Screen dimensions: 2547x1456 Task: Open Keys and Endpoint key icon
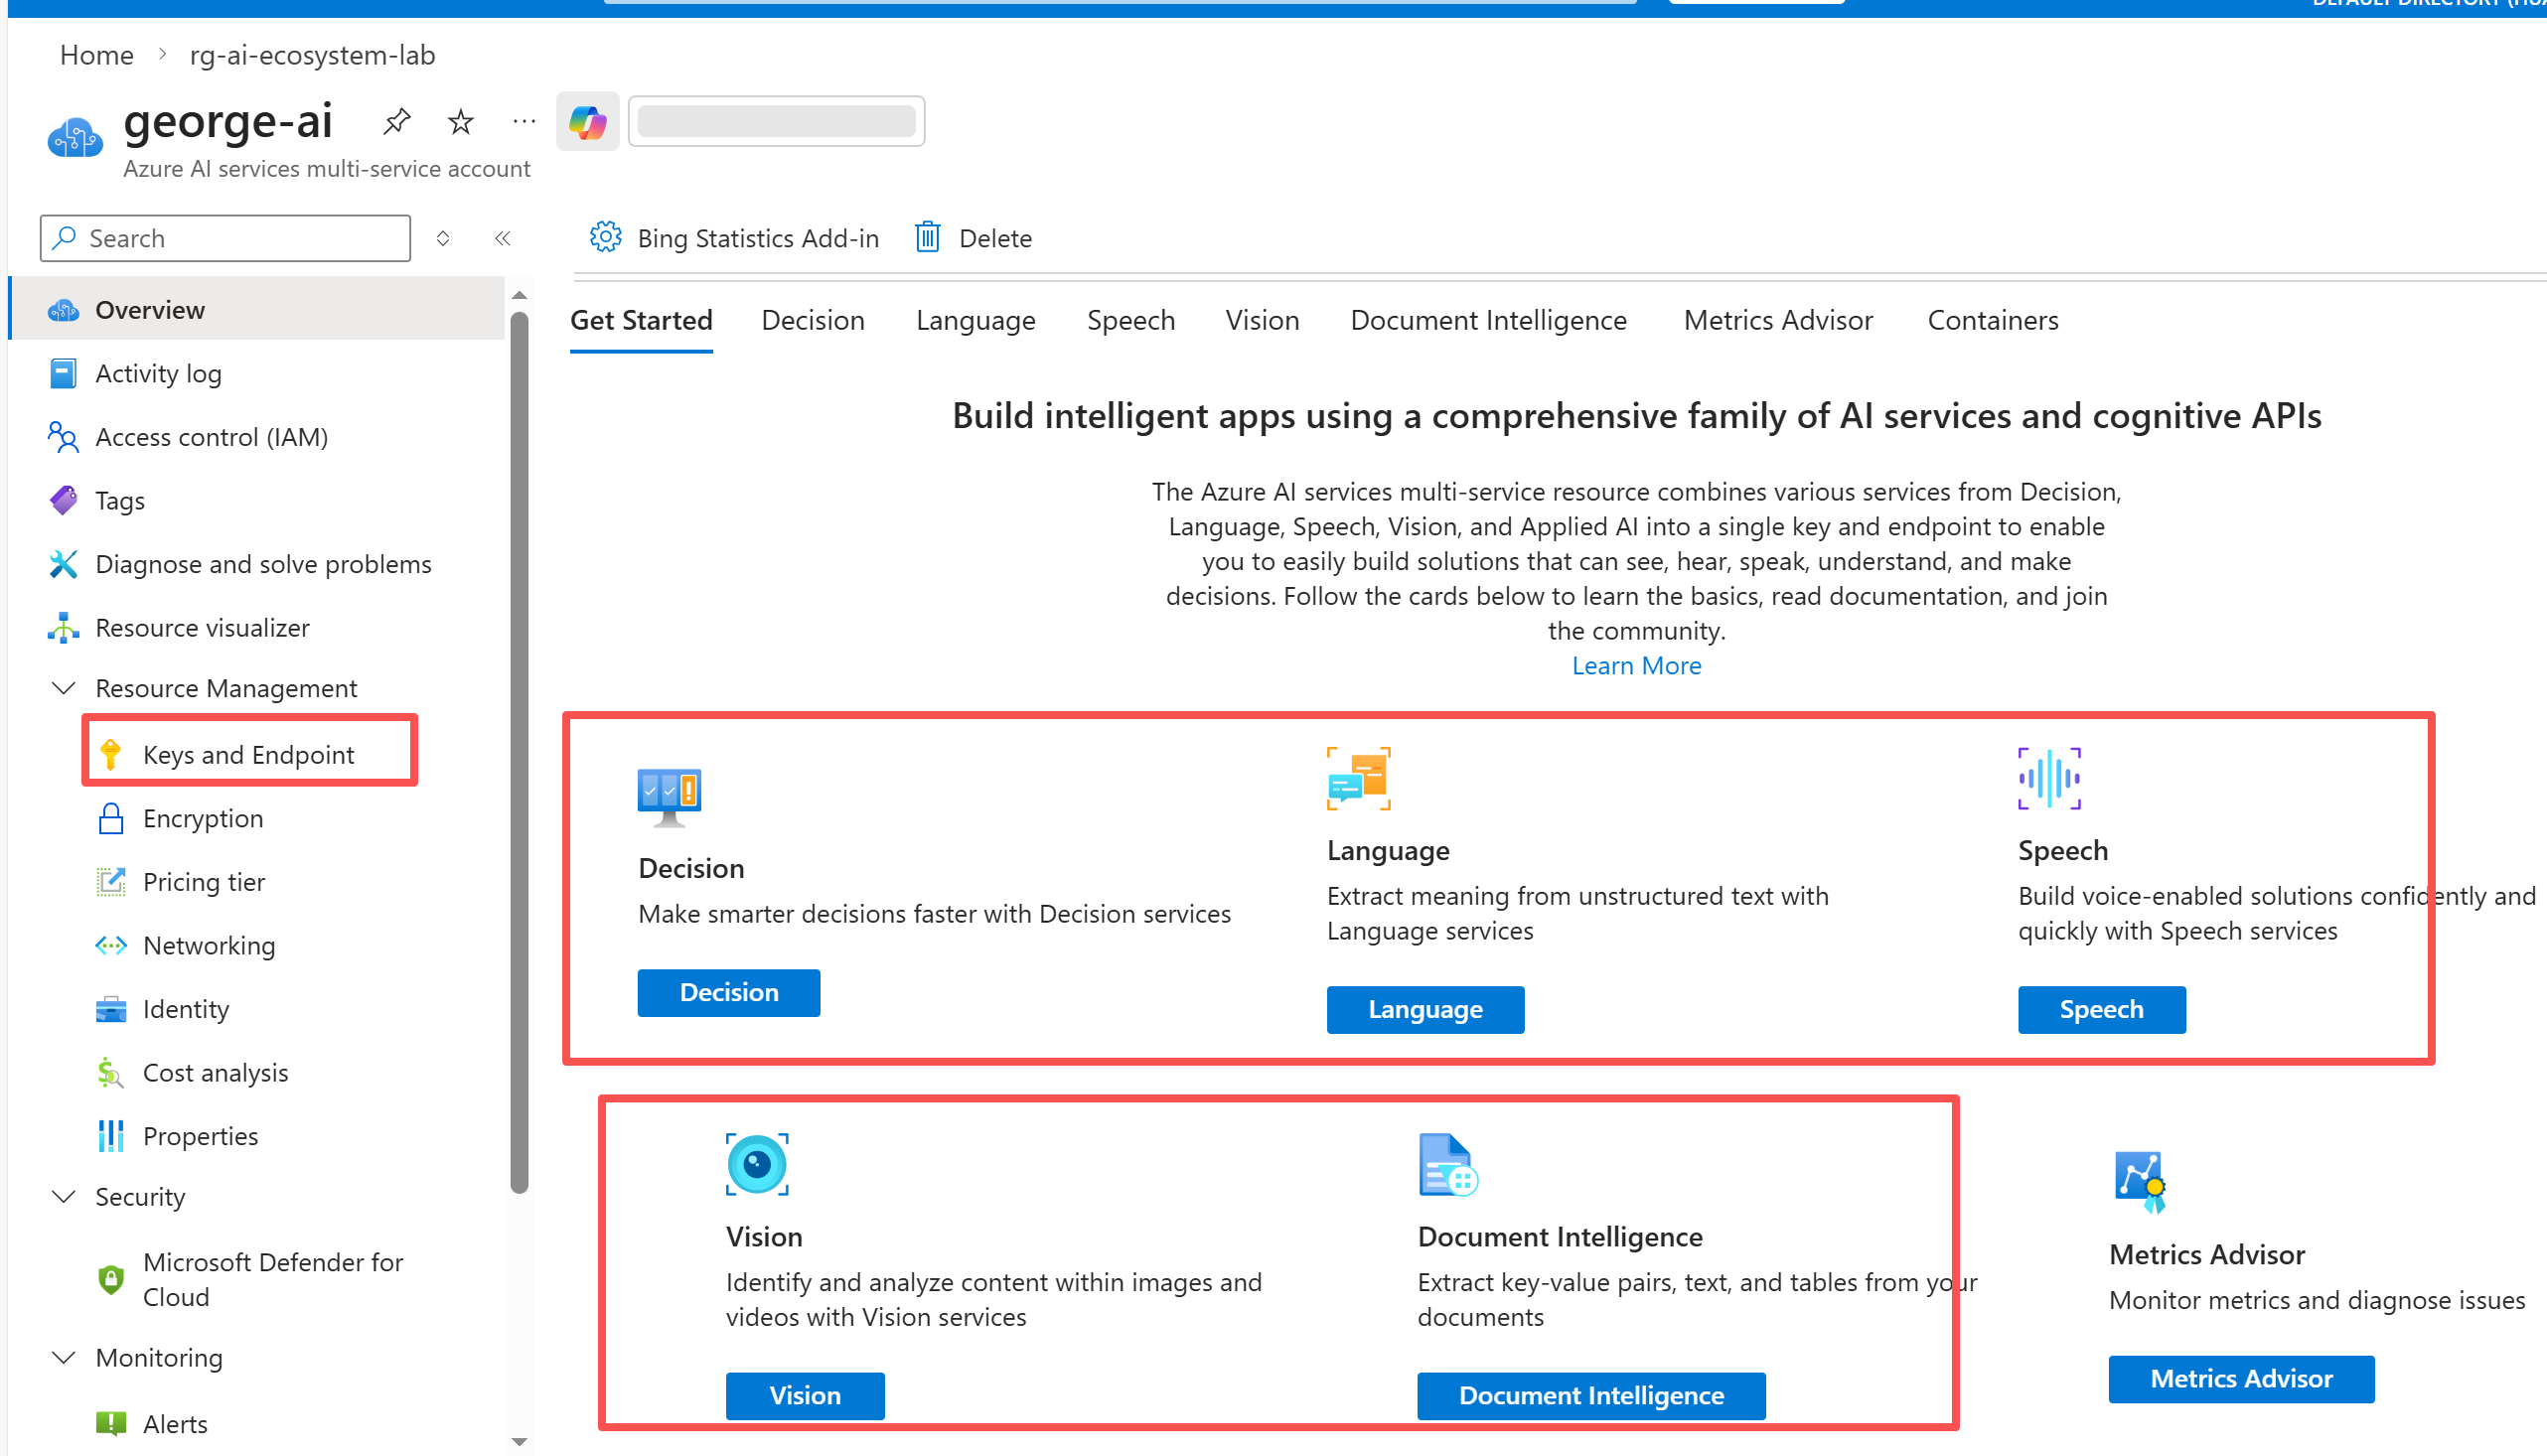coord(111,755)
